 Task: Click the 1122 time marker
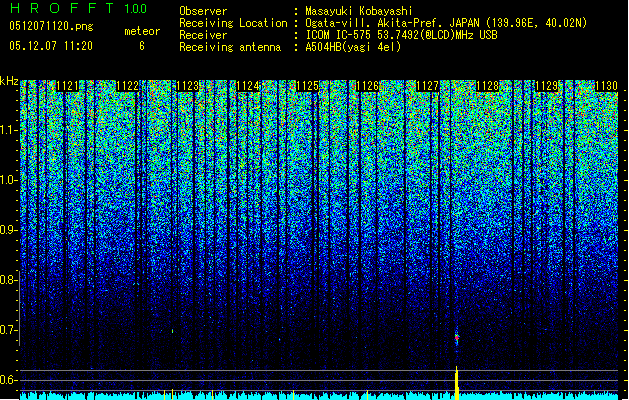coord(127,86)
